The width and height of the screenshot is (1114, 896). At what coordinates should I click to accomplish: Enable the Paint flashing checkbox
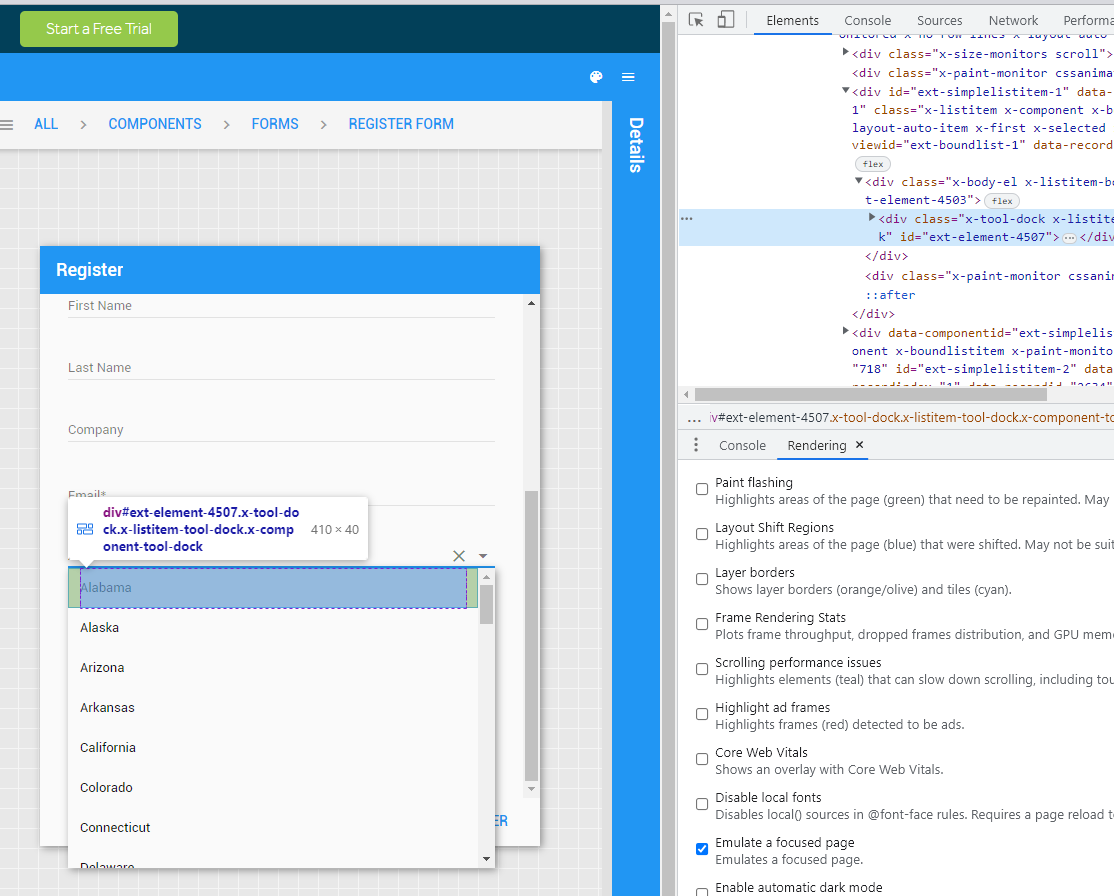702,490
